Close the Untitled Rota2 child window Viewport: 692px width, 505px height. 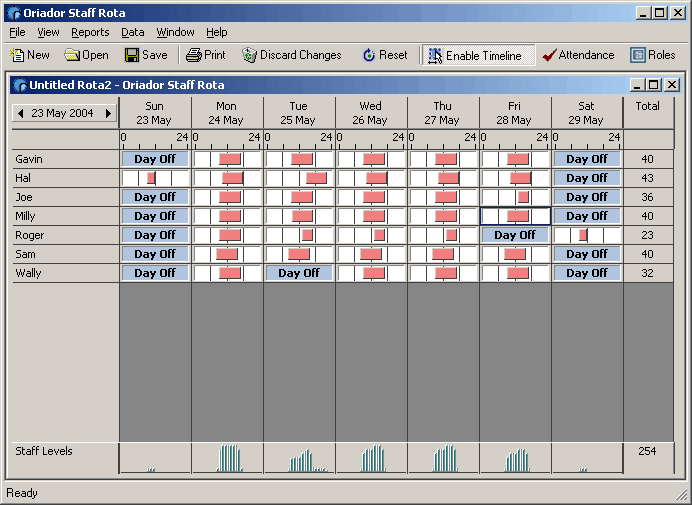click(x=672, y=84)
